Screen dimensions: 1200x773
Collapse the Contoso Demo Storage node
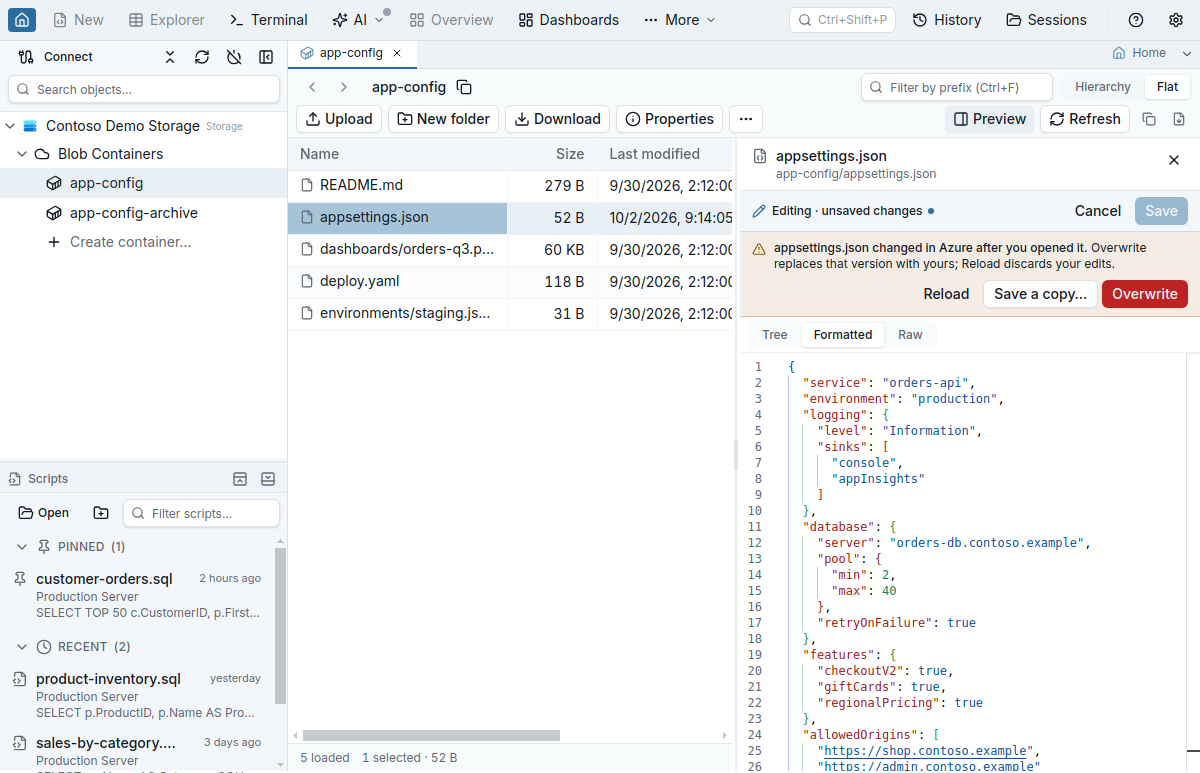click(10, 126)
